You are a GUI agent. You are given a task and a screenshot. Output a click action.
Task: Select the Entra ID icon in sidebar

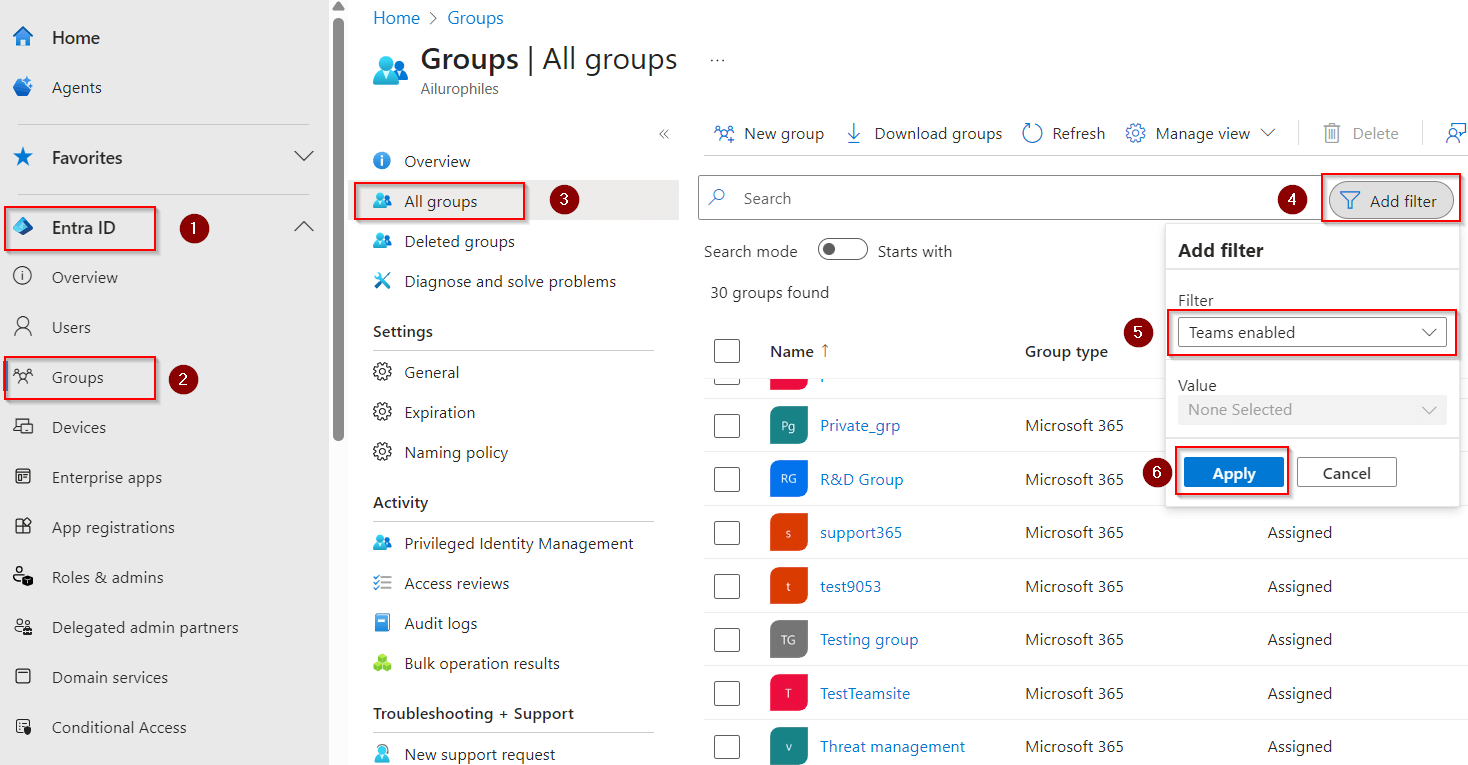point(24,228)
